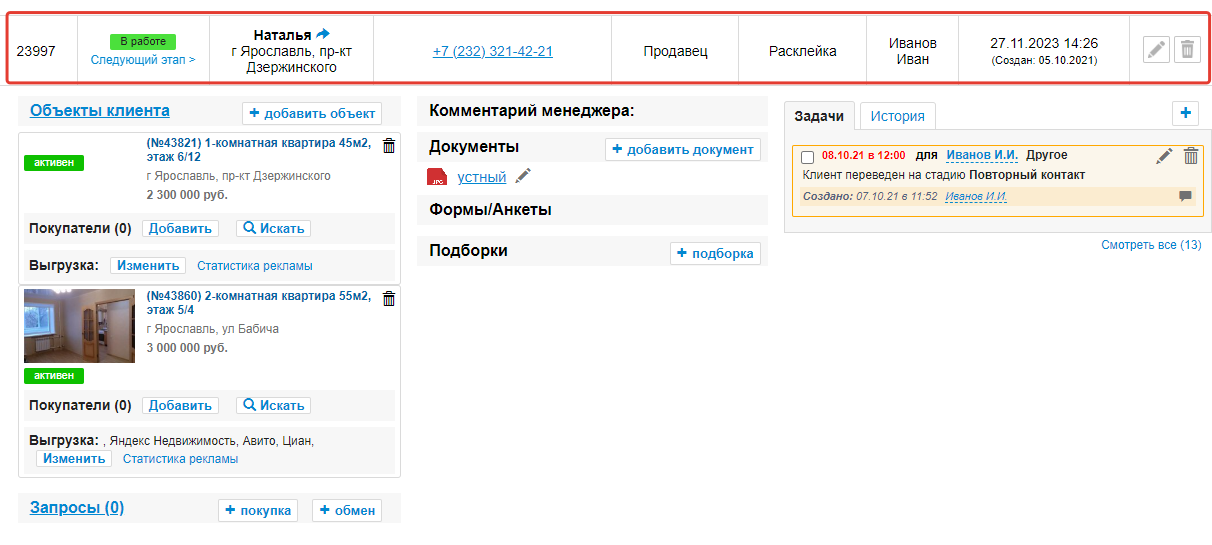
Task: Add a new task with plus button
Action: click(1185, 113)
